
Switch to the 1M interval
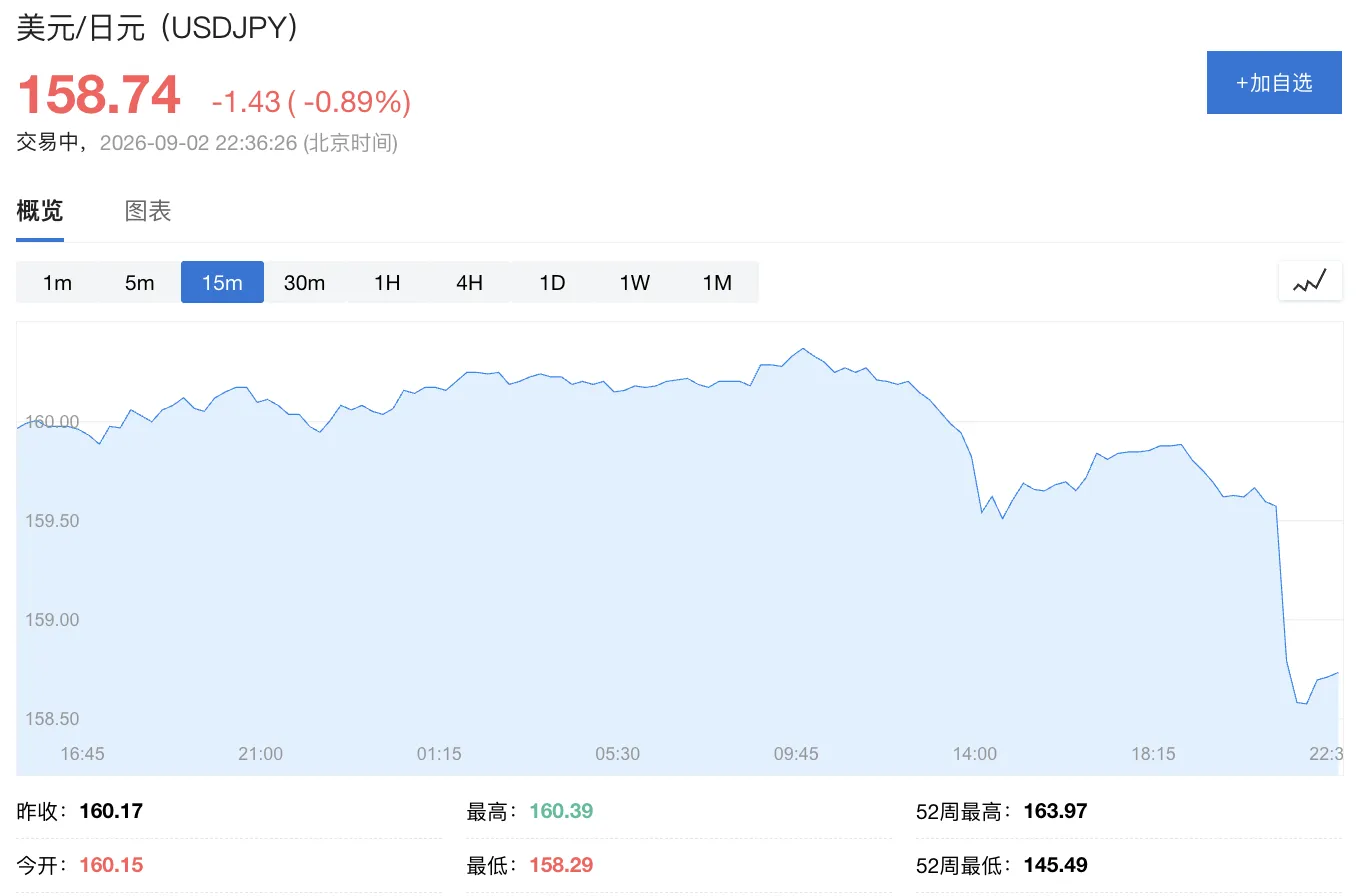(717, 282)
